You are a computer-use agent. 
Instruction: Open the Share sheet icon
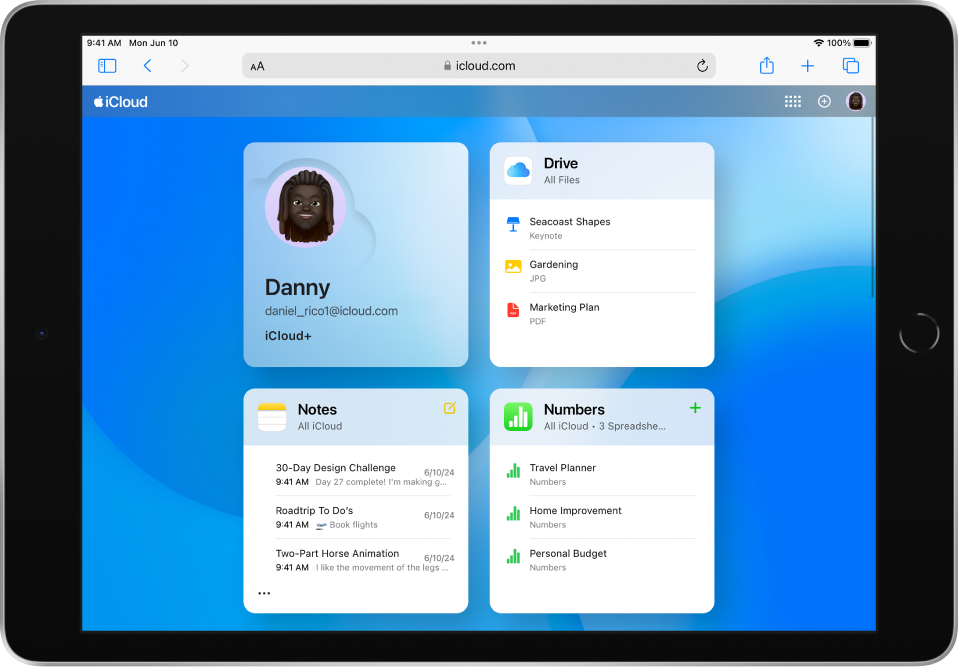767,65
